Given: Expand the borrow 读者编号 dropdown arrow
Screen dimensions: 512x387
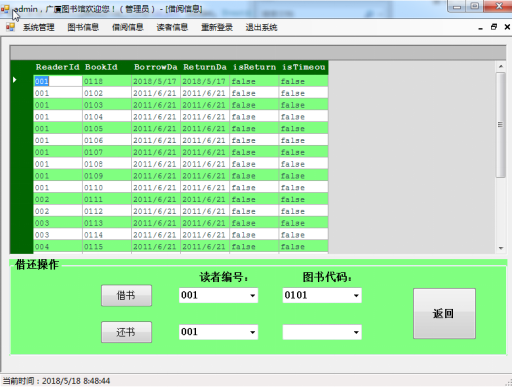Looking at the screenshot, I should 252,295.
